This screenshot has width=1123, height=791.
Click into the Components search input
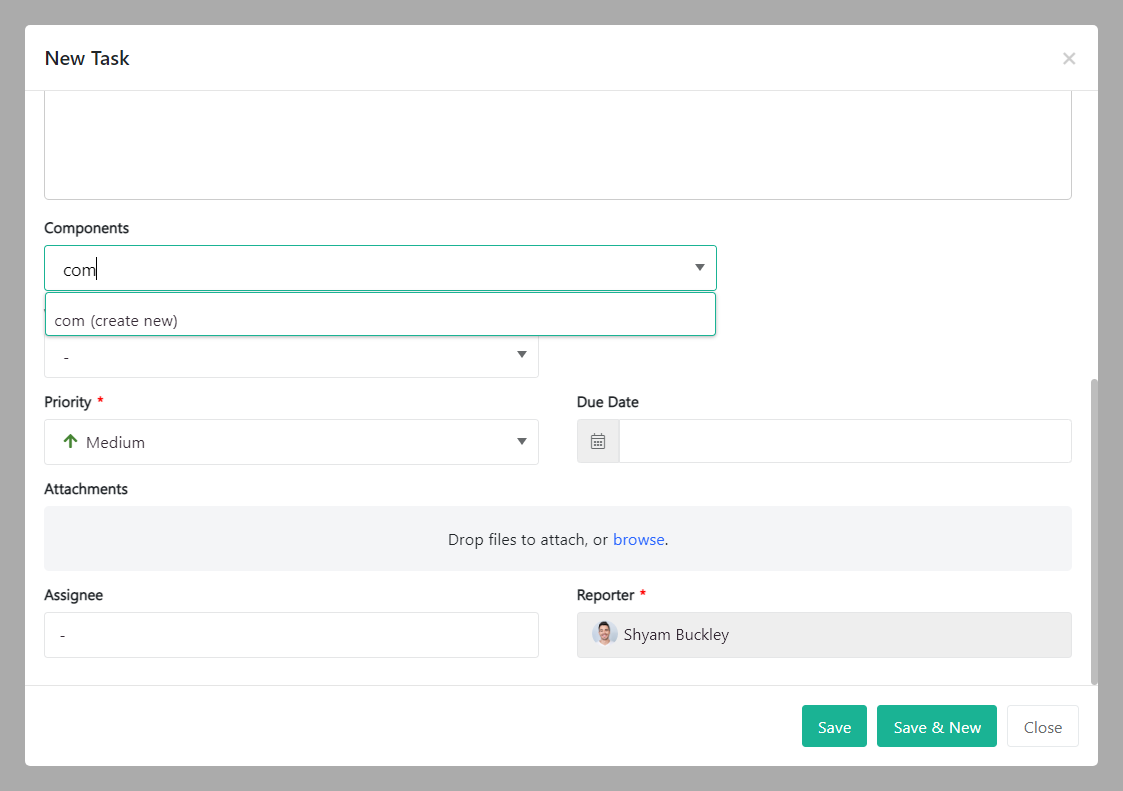pos(370,270)
